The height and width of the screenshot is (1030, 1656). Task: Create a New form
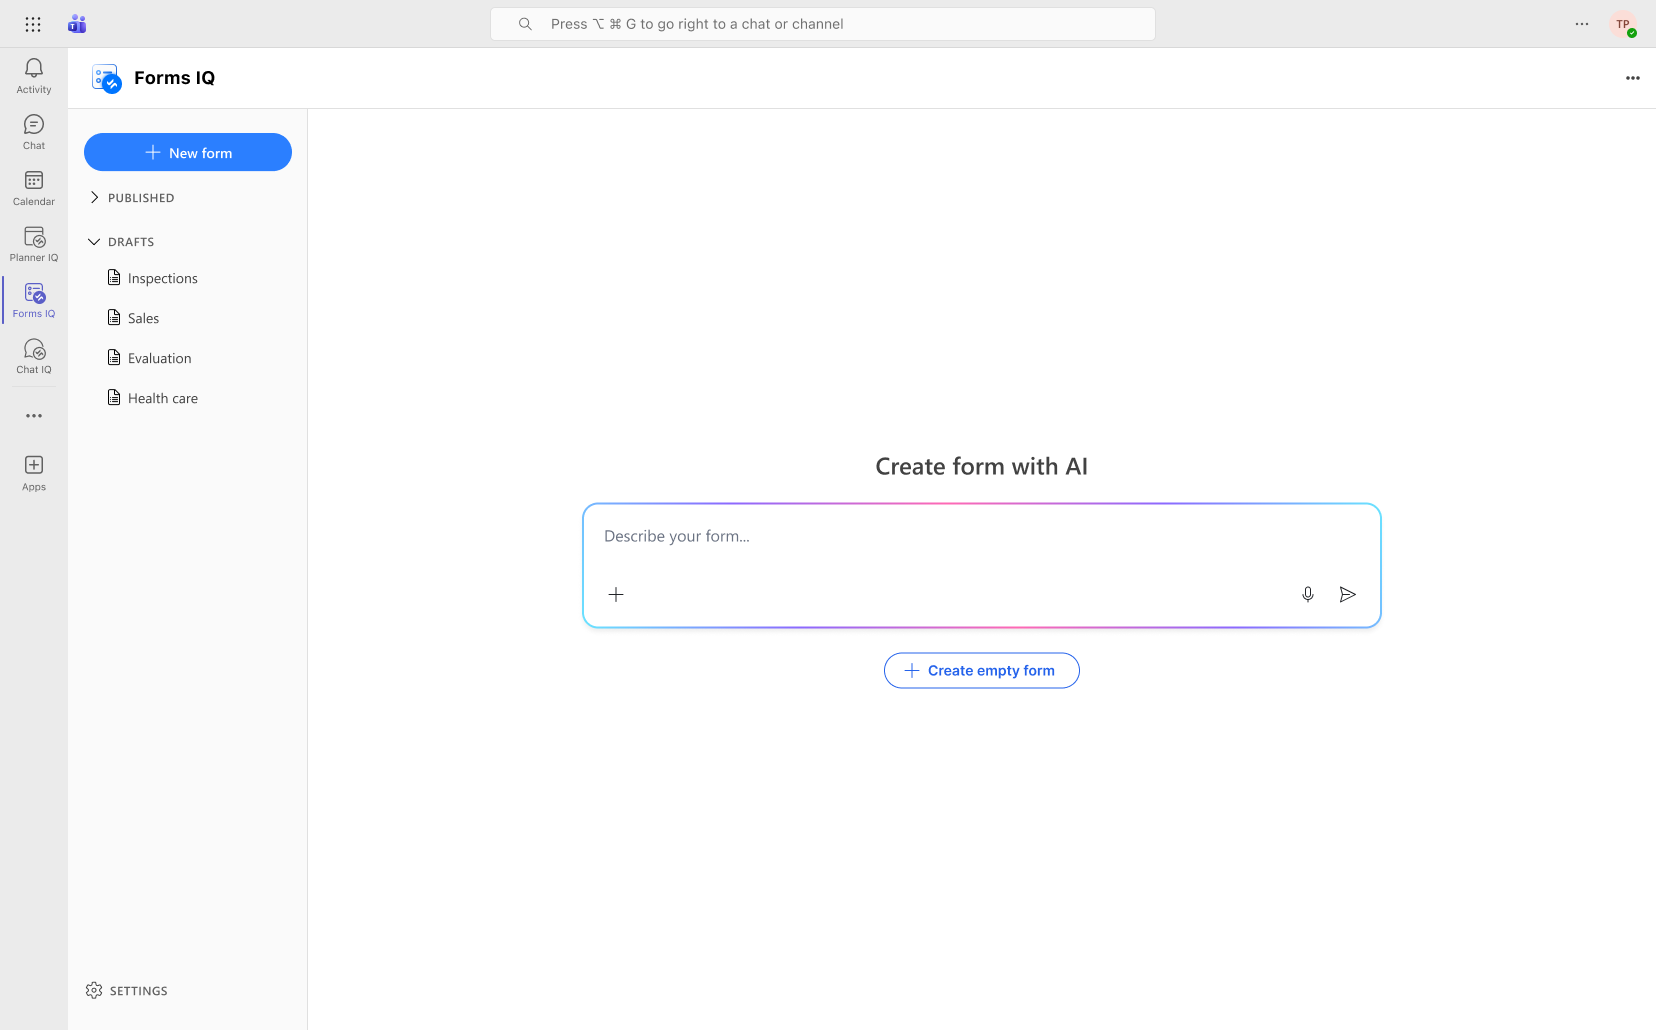(x=188, y=152)
